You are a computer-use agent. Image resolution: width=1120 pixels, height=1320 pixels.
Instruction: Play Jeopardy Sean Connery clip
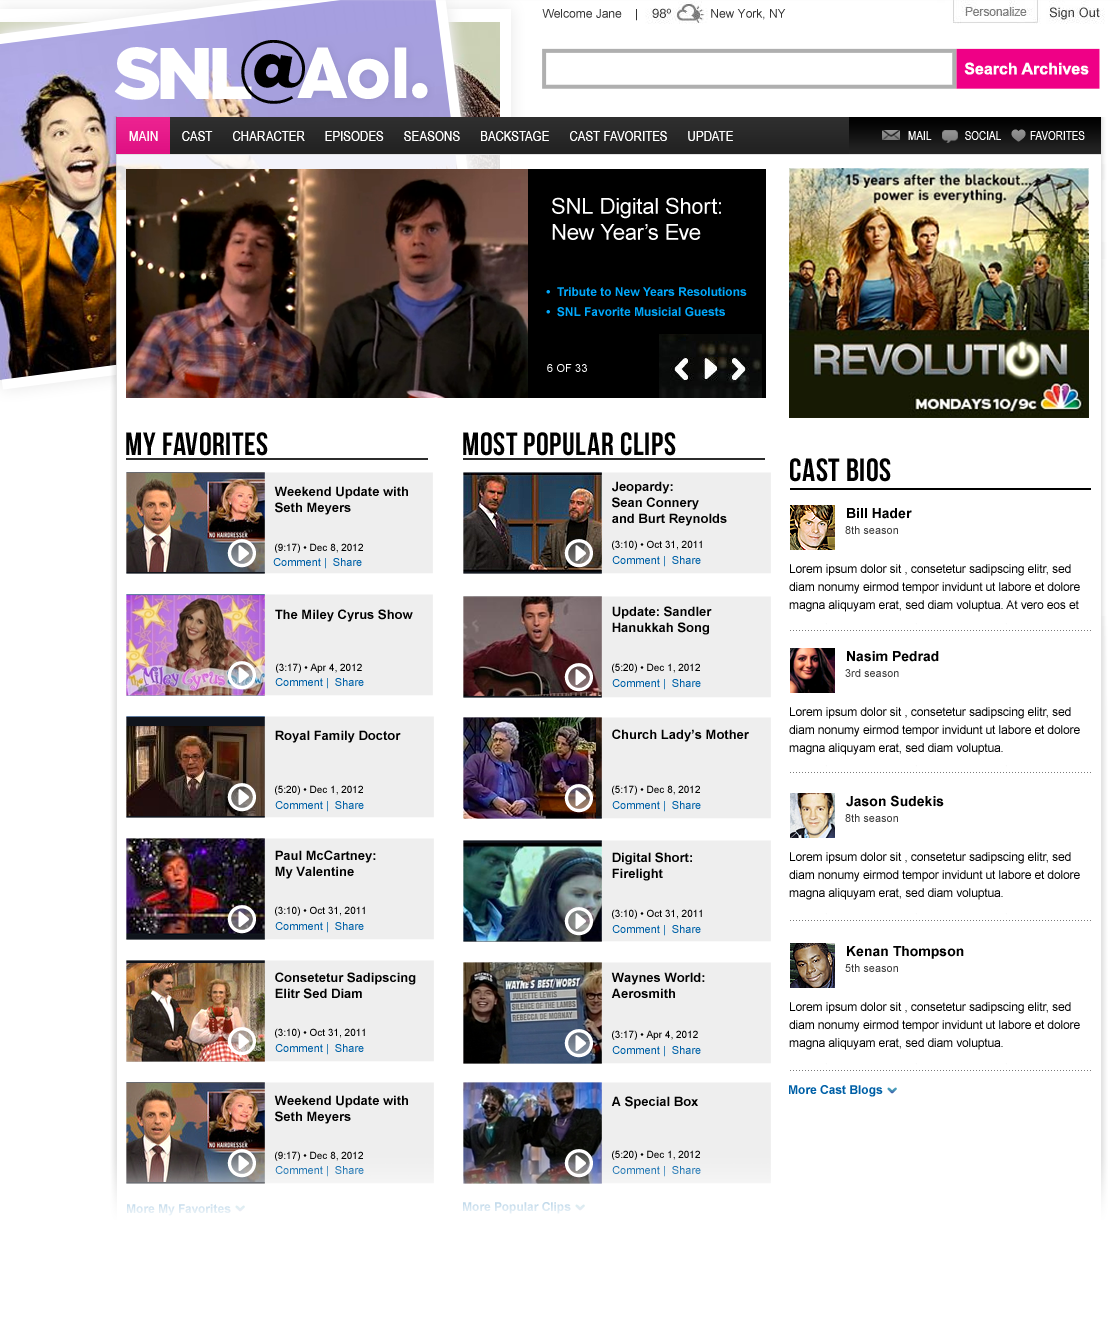(x=579, y=553)
